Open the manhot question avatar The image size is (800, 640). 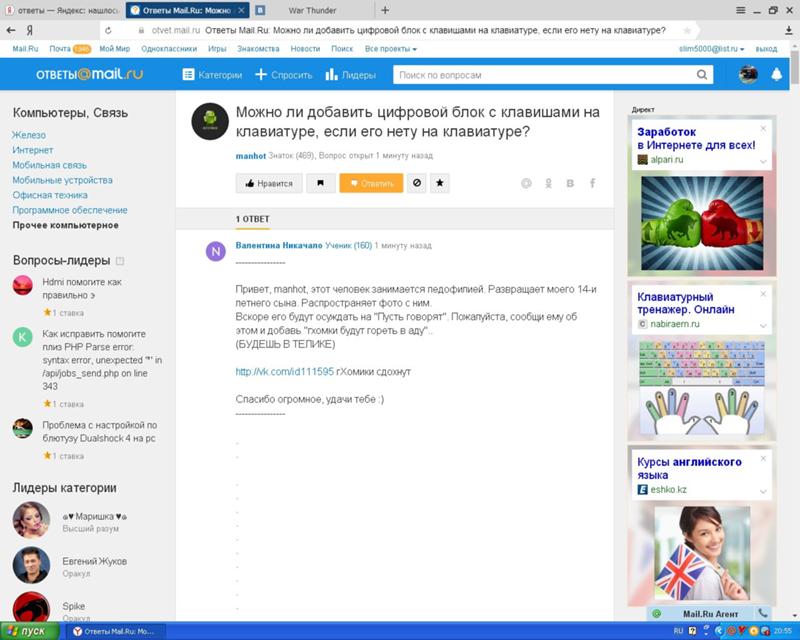pos(210,121)
